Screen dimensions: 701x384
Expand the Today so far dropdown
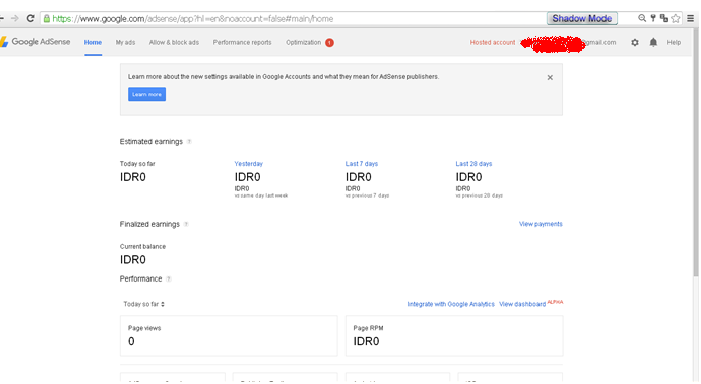(x=144, y=304)
